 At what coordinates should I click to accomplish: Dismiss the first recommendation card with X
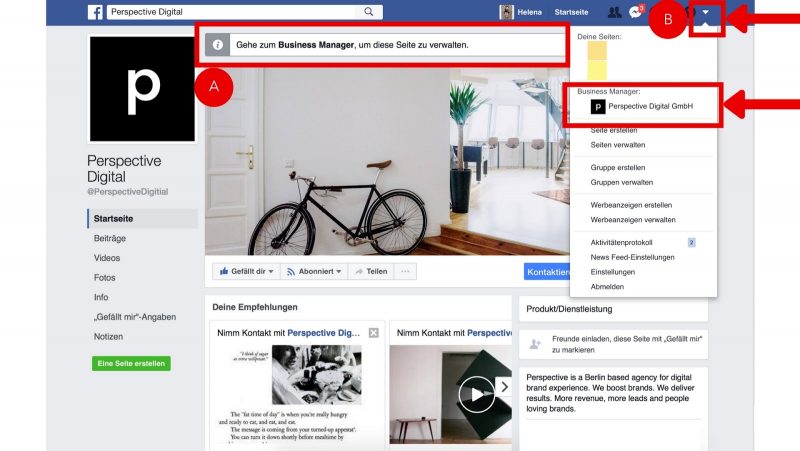[x=374, y=333]
